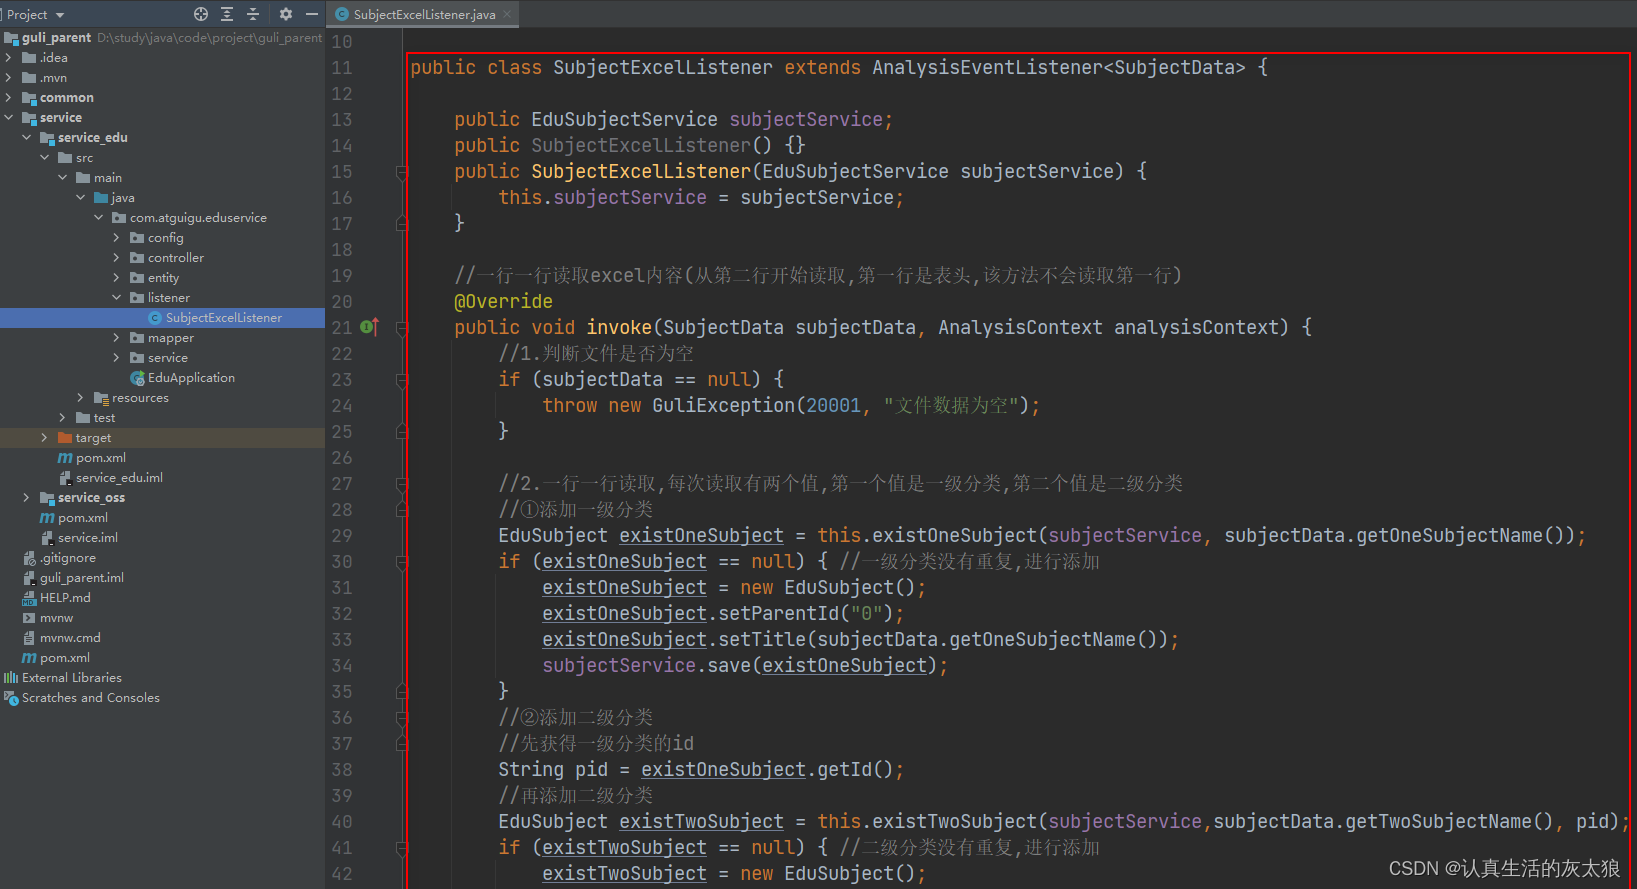Viewport: 1637px width, 889px height.
Task: Expand the .mvn folder
Action: point(9,78)
